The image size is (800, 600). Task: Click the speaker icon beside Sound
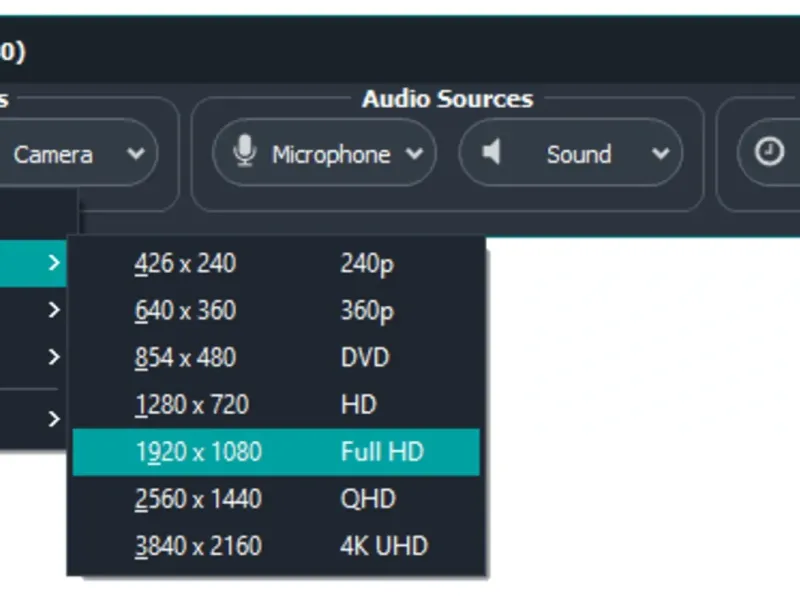pos(491,153)
